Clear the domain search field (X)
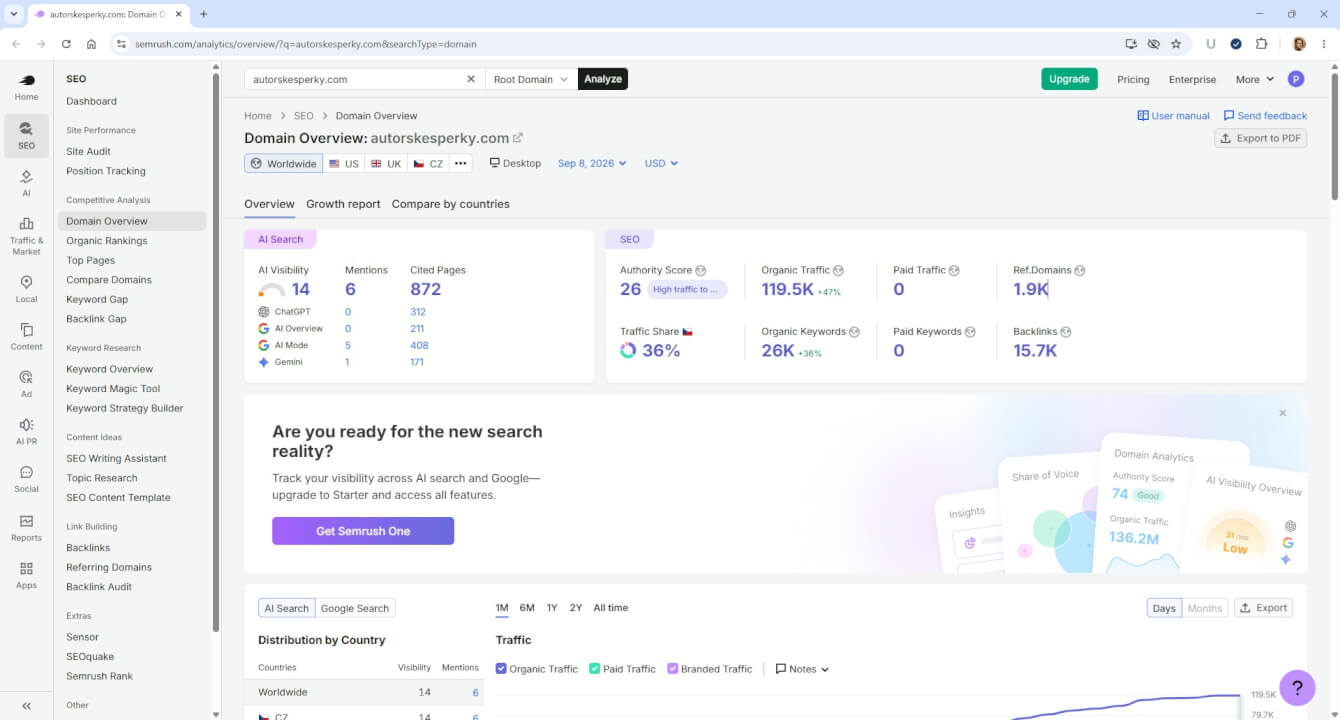Viewport: 1340px width, 720px height. (x=471, y=79)
